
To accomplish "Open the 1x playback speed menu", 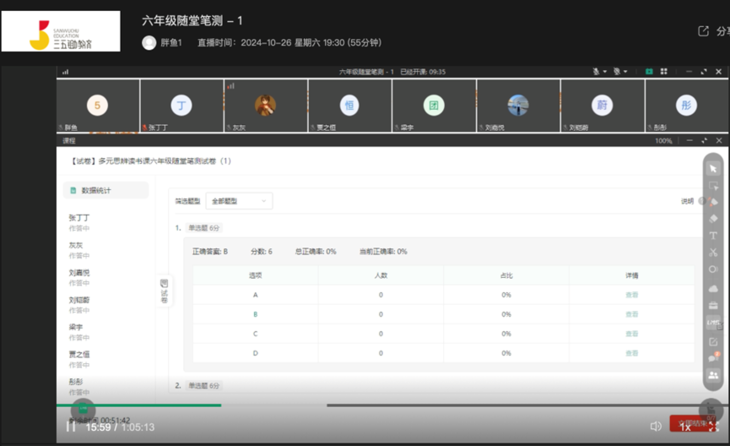I will [685, 426].
